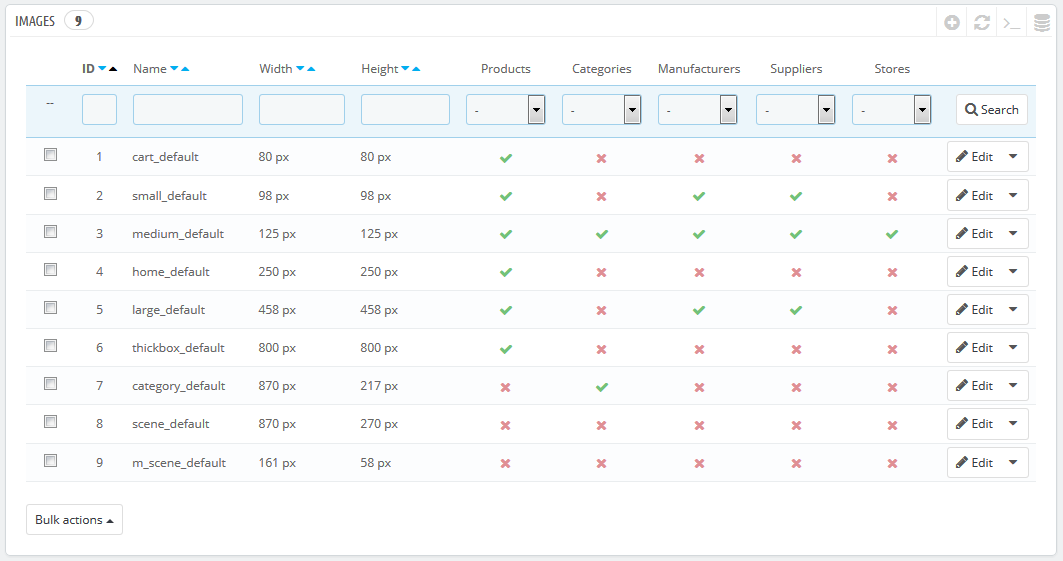Open action caret next to cart_default Edit

[x=1013, y=157]
